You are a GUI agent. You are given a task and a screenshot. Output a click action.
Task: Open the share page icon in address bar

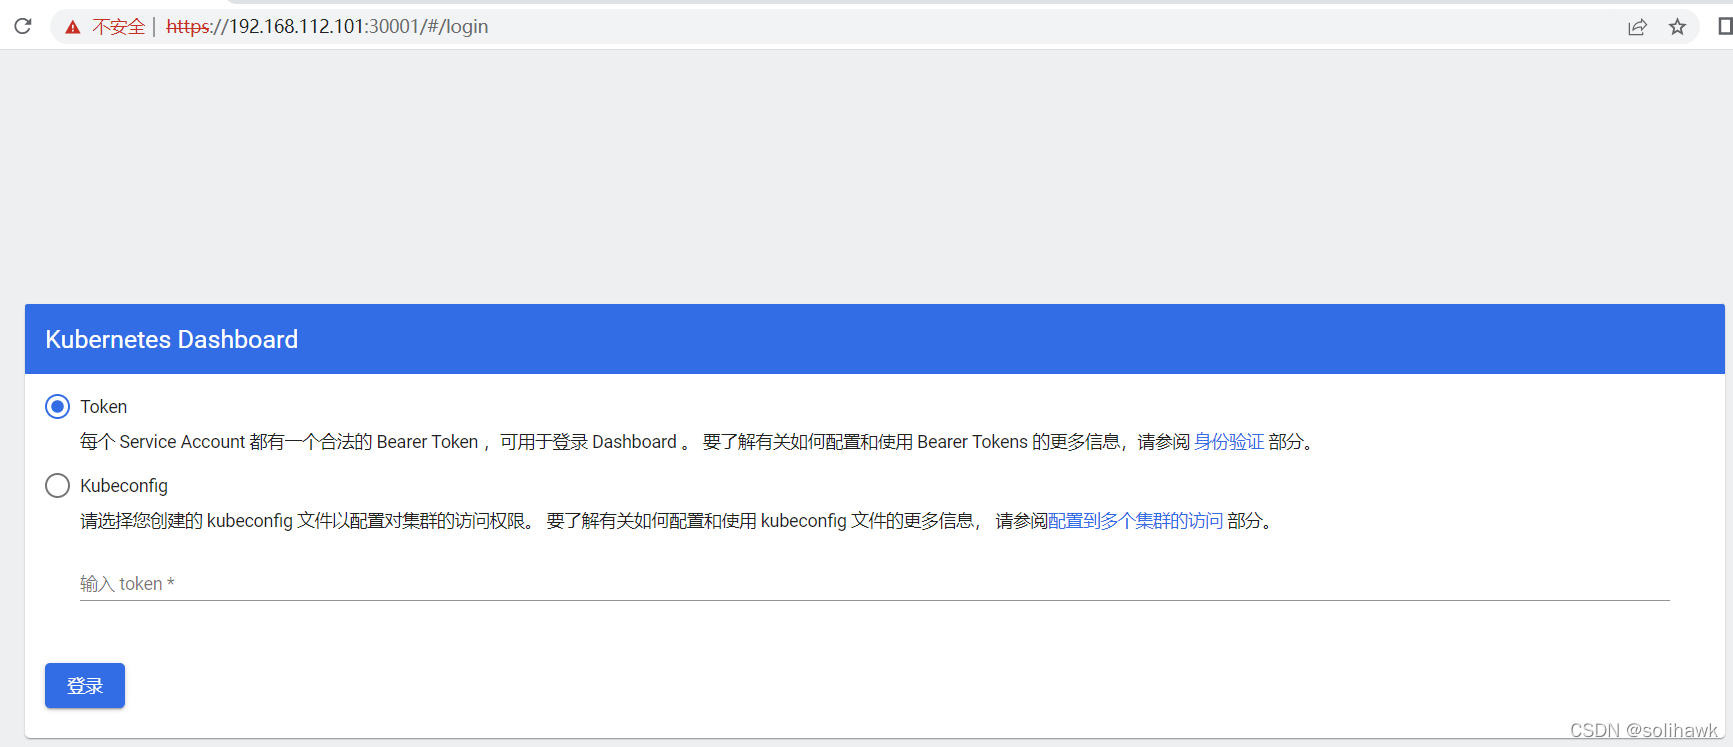tap(1637, 27)
